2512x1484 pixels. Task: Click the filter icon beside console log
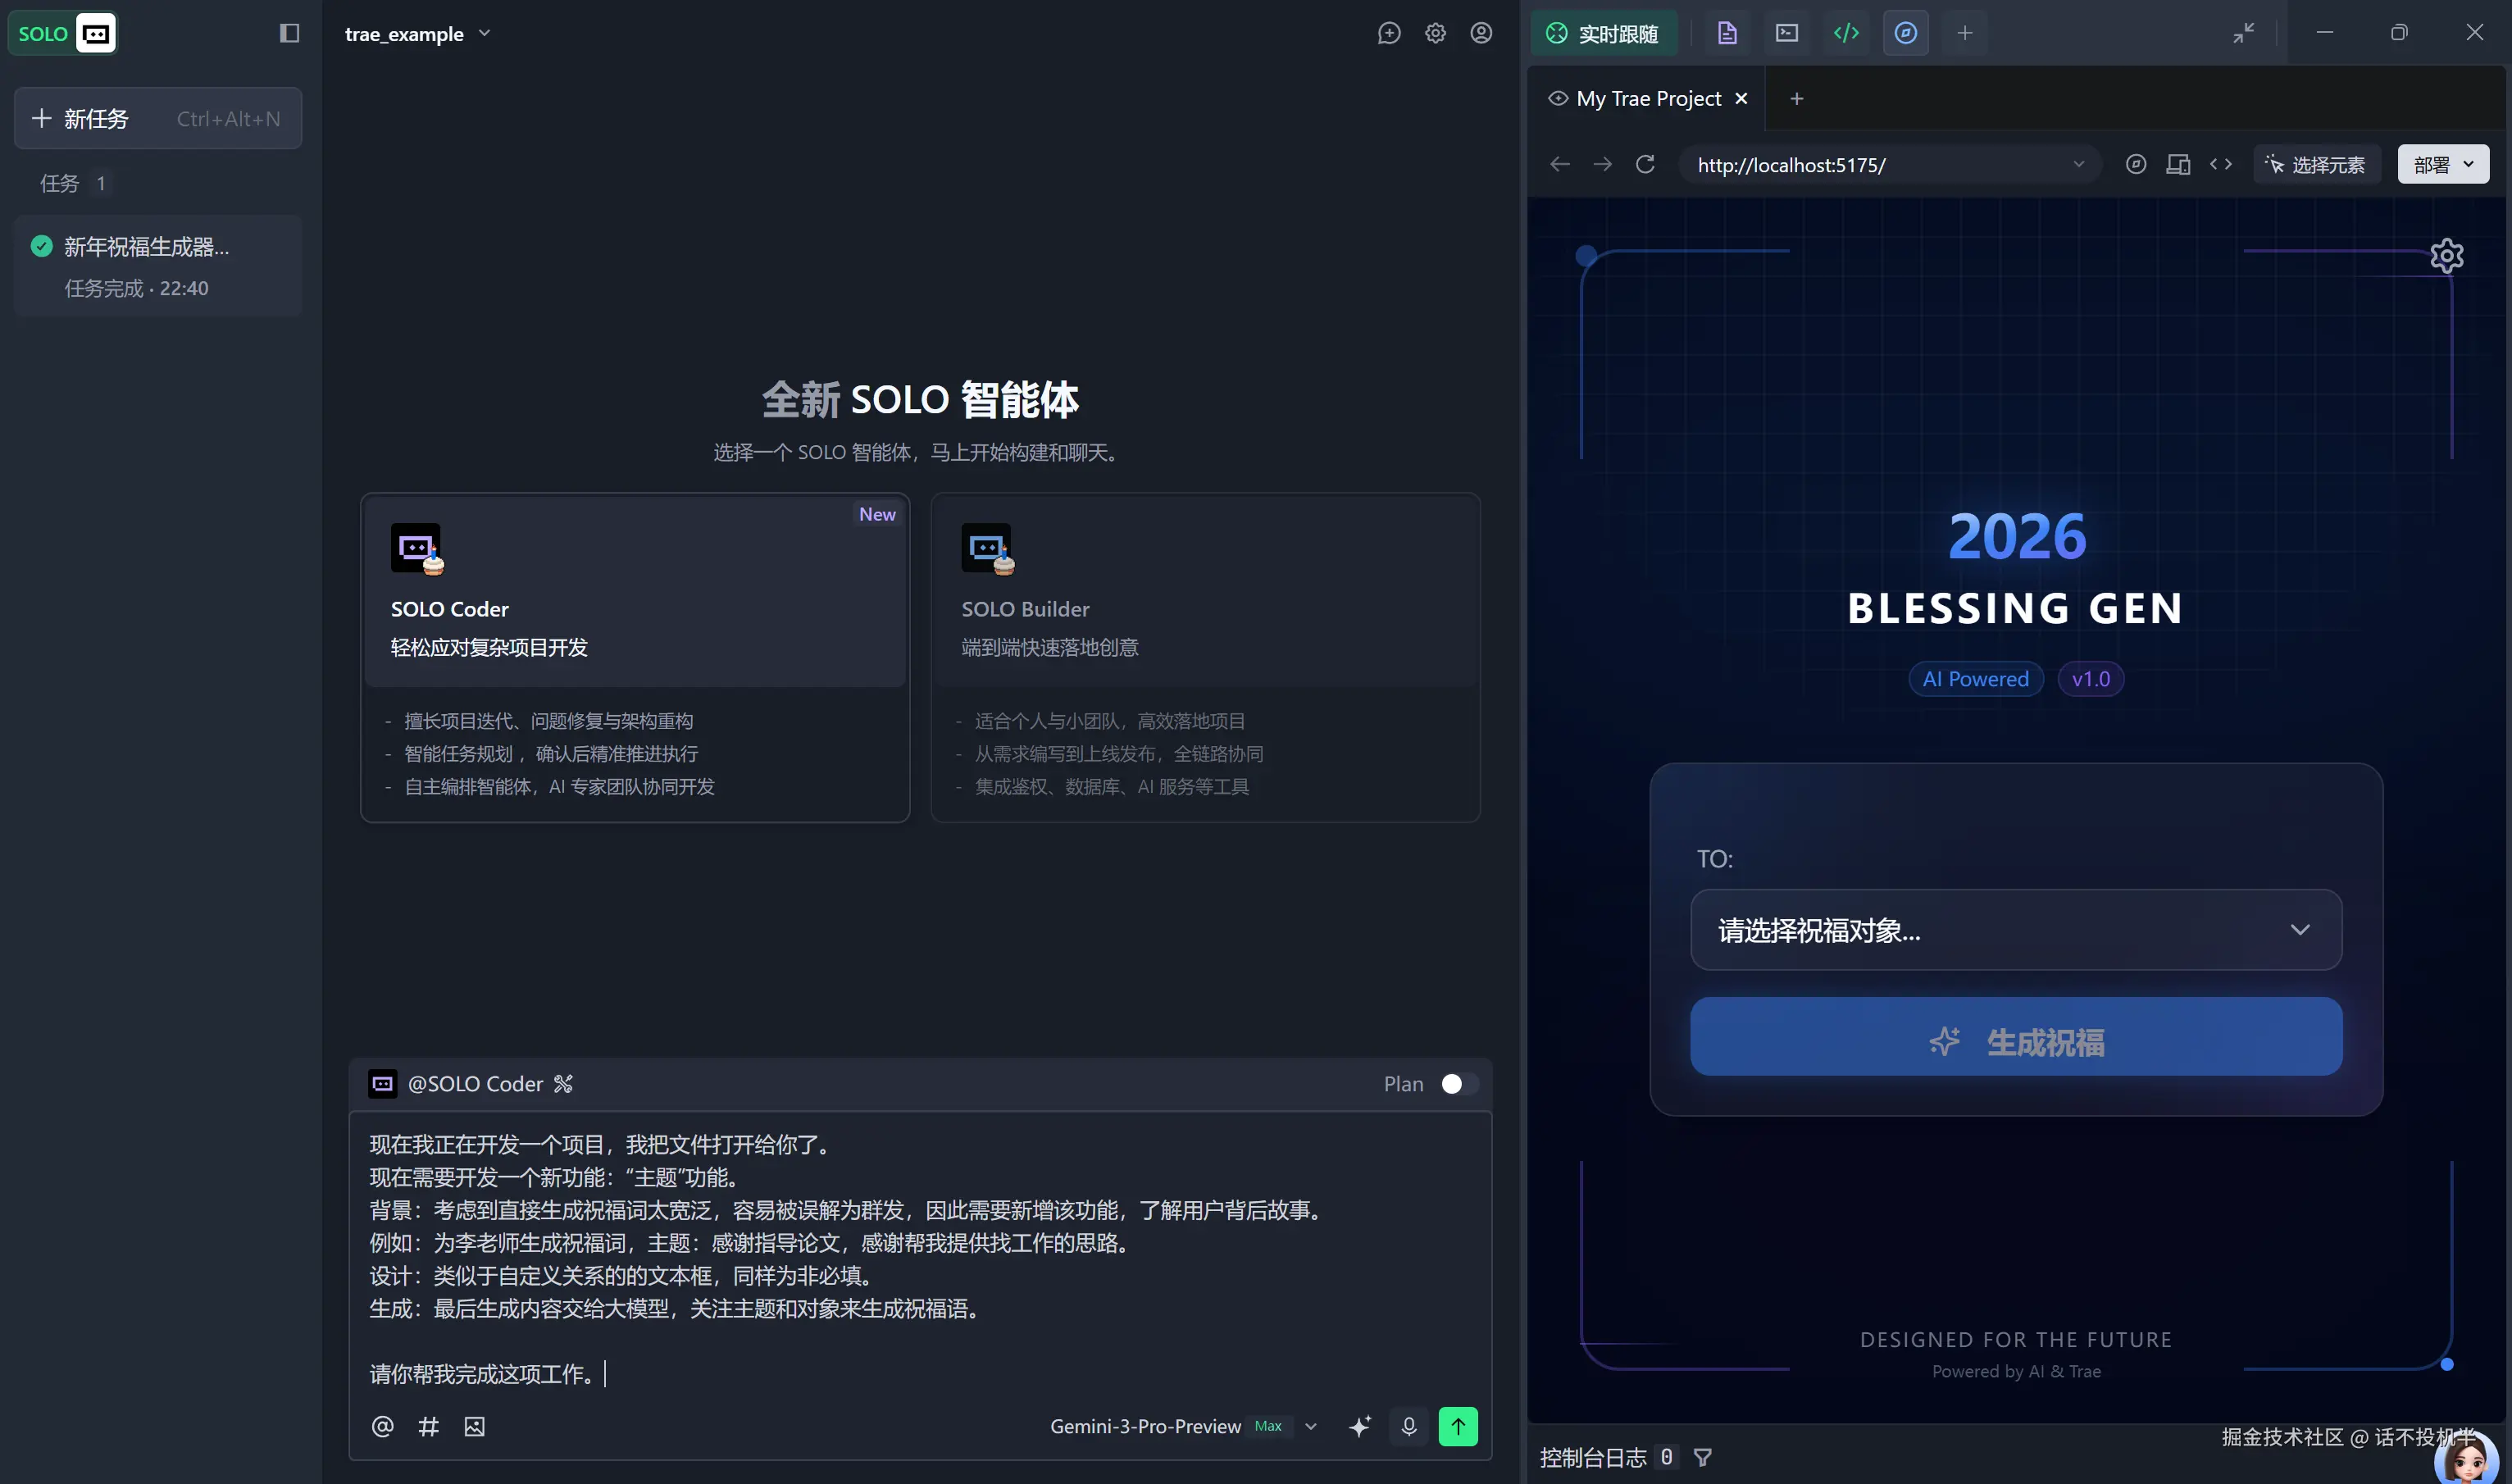pos(1703,1457)
